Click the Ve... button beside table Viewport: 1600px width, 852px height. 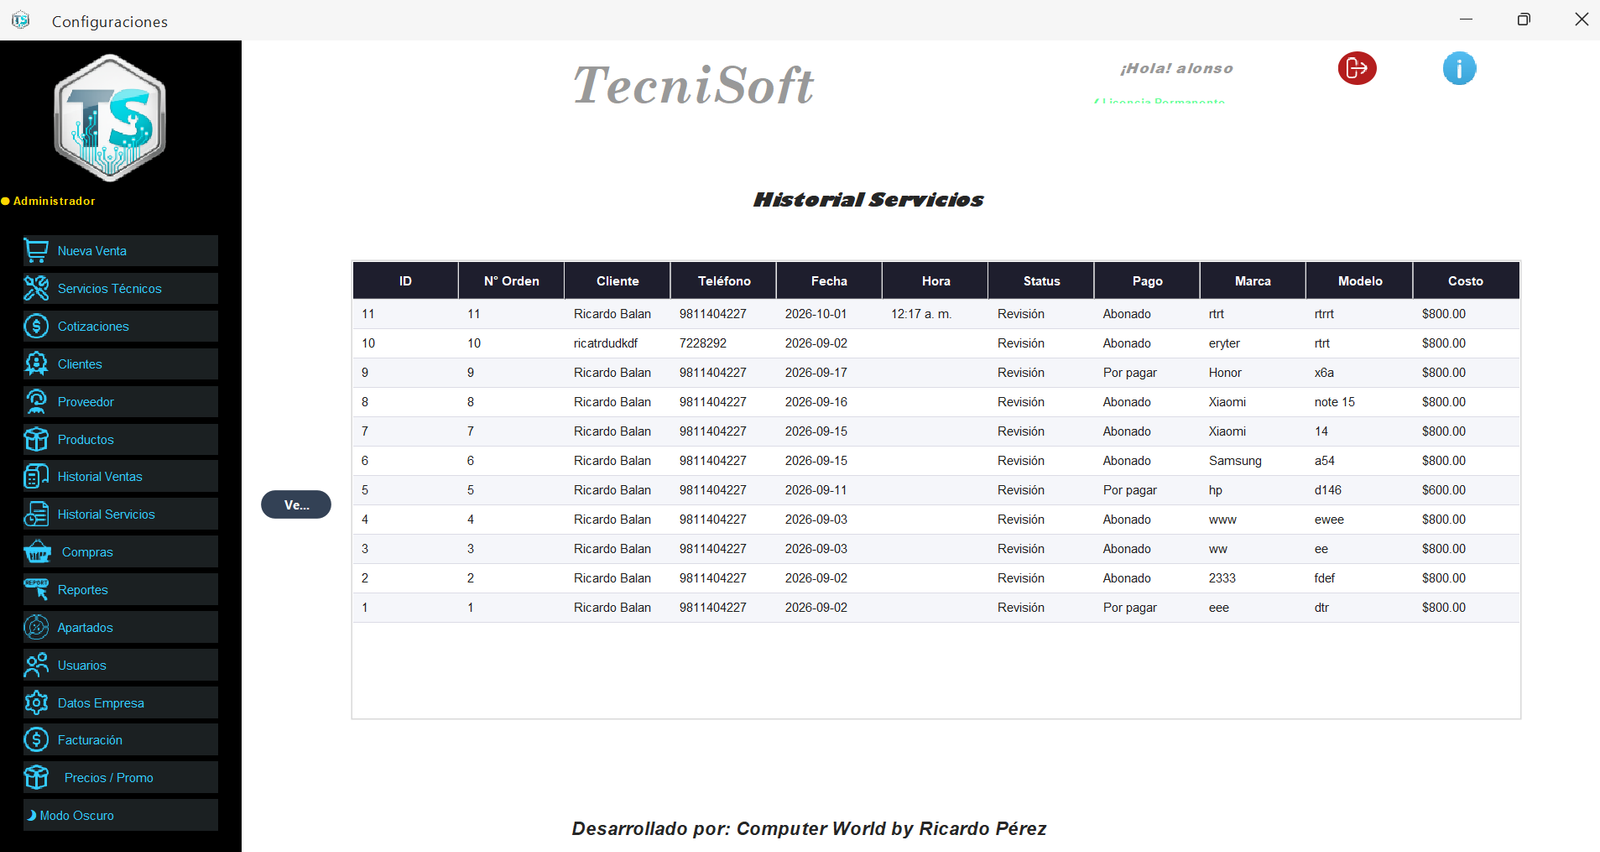click(x=296, y=505)
